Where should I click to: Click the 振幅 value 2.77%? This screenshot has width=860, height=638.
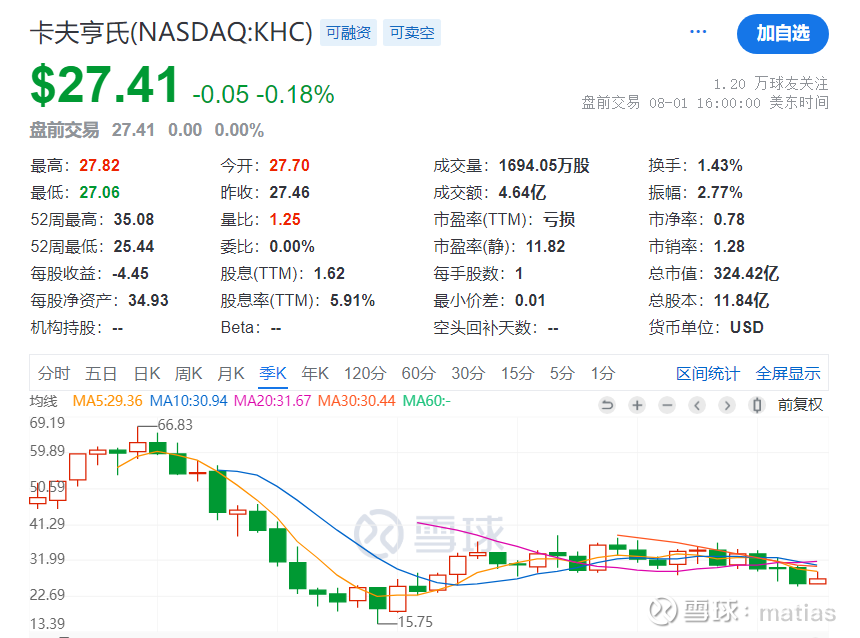(720, 193)
